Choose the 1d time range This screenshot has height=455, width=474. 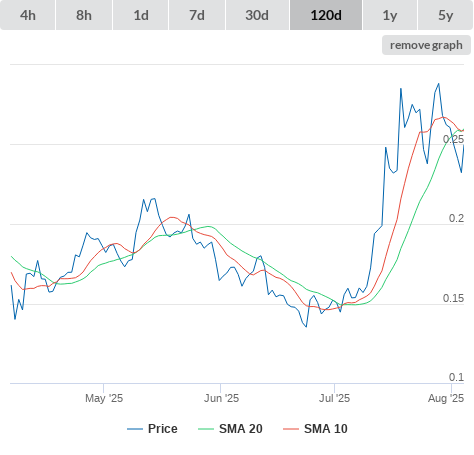click(x=141, y=15)
